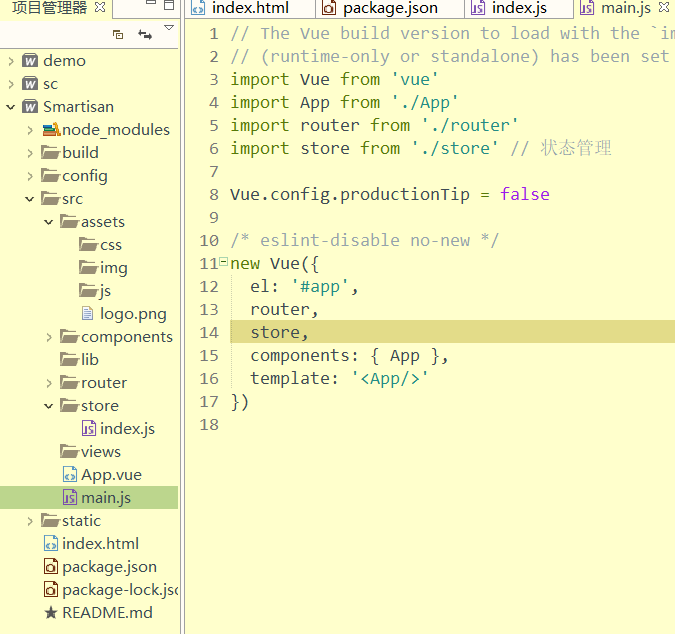Open package-lock.json in the tree

(x=120, y=590)
